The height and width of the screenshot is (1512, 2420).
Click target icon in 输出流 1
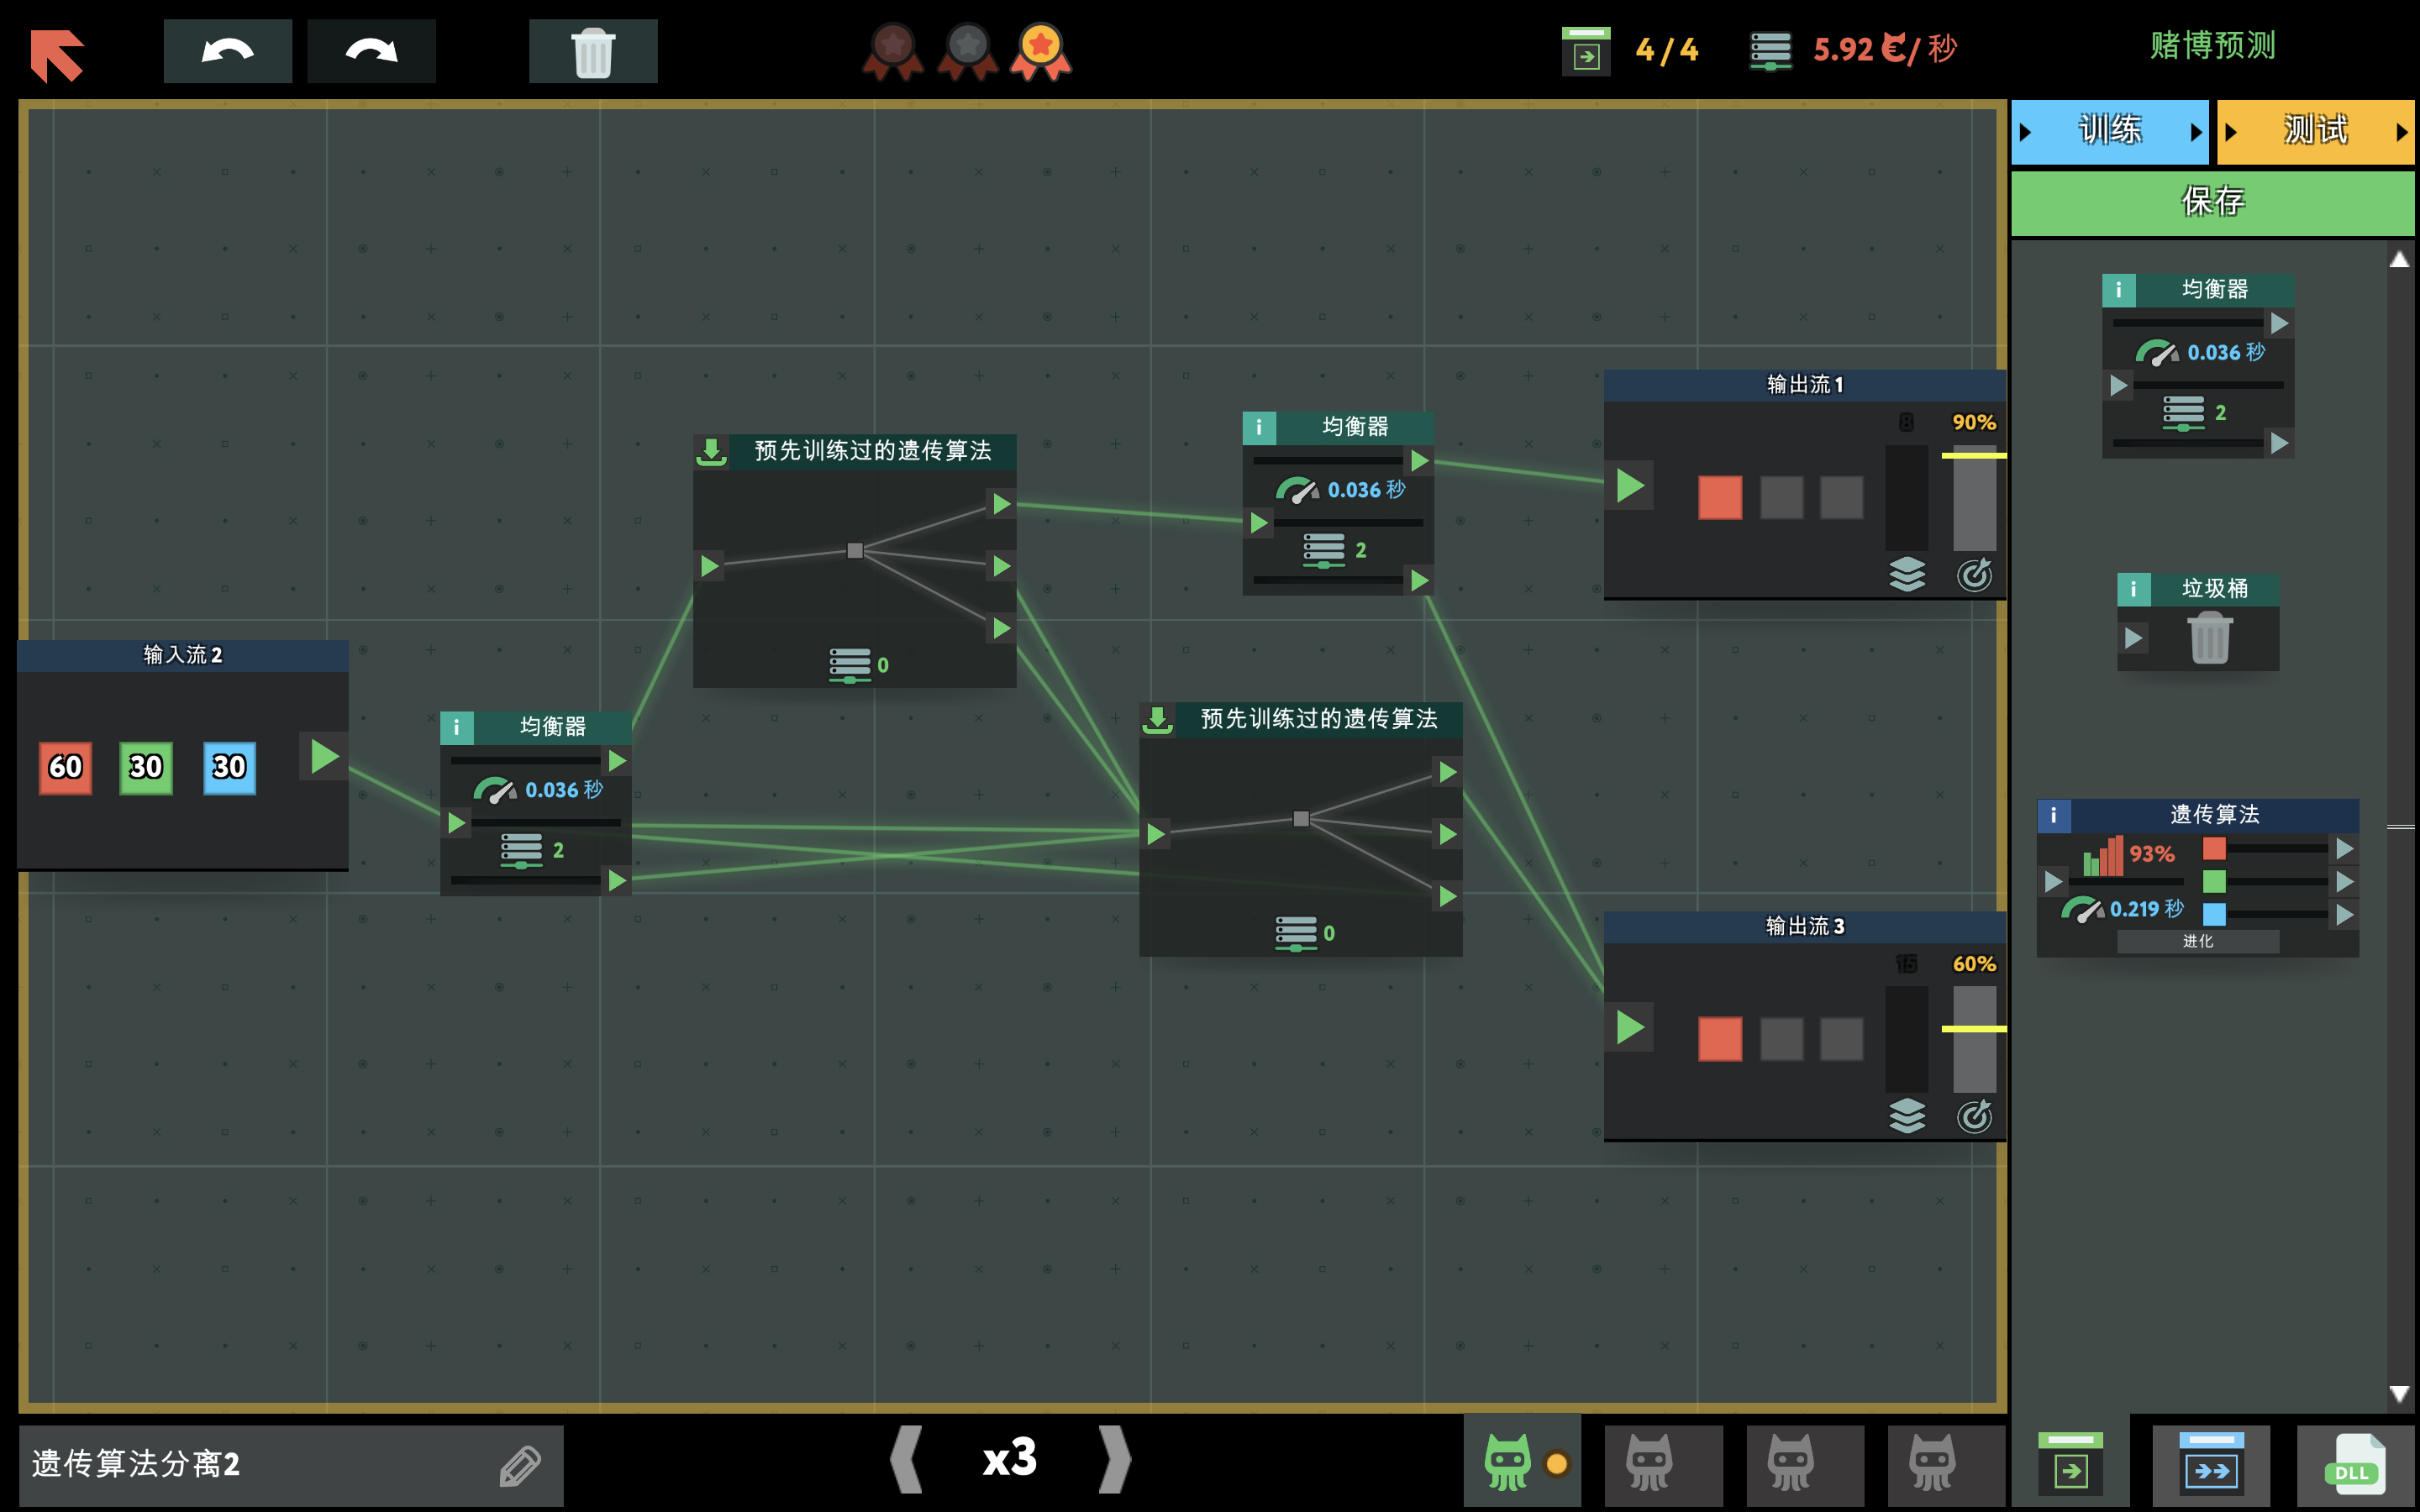click(x=1974, y=575)
